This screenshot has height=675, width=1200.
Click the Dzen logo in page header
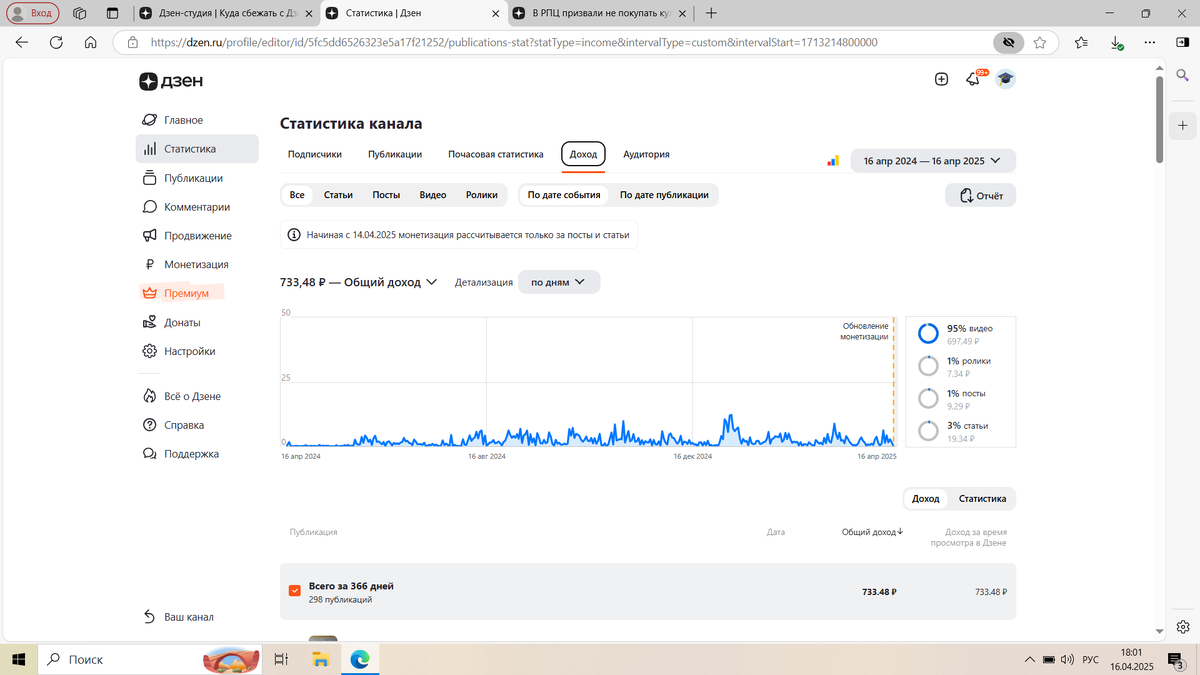coord(170,82)
